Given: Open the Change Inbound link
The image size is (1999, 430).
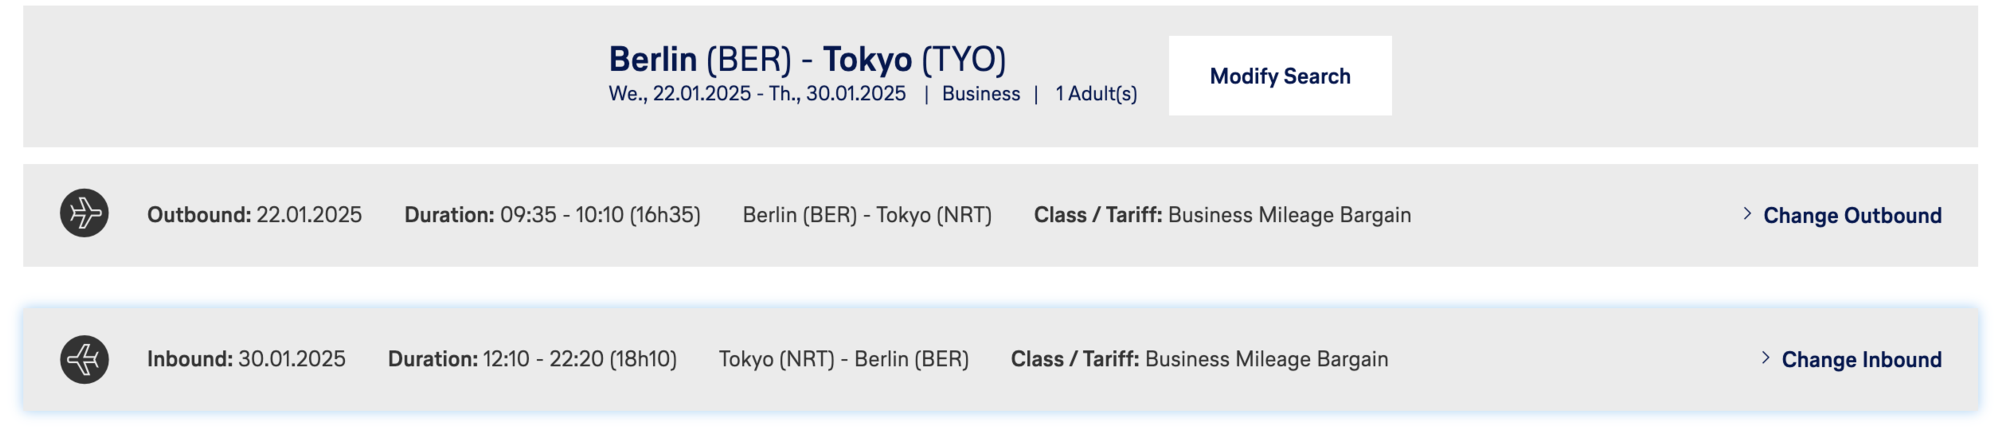Looking at the screenshot, I should (x=1861, y=359).
